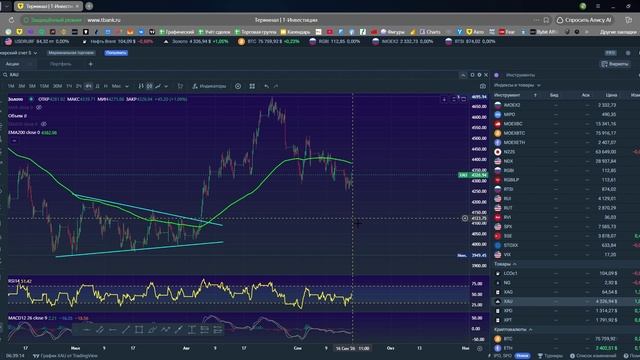Click the Спросить Алису AI button

(584, 20)
